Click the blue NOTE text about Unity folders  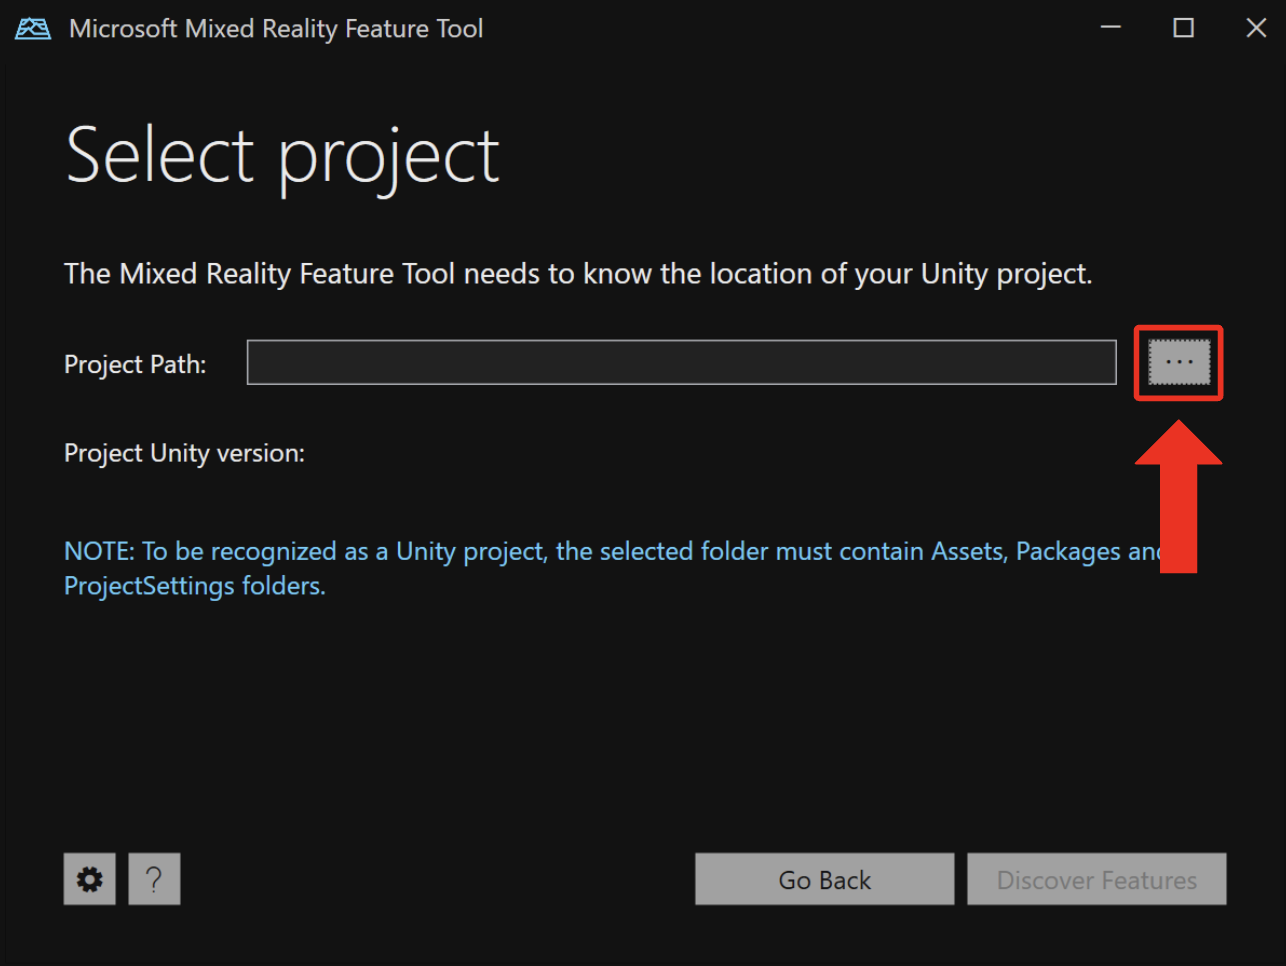click(612, 568)
